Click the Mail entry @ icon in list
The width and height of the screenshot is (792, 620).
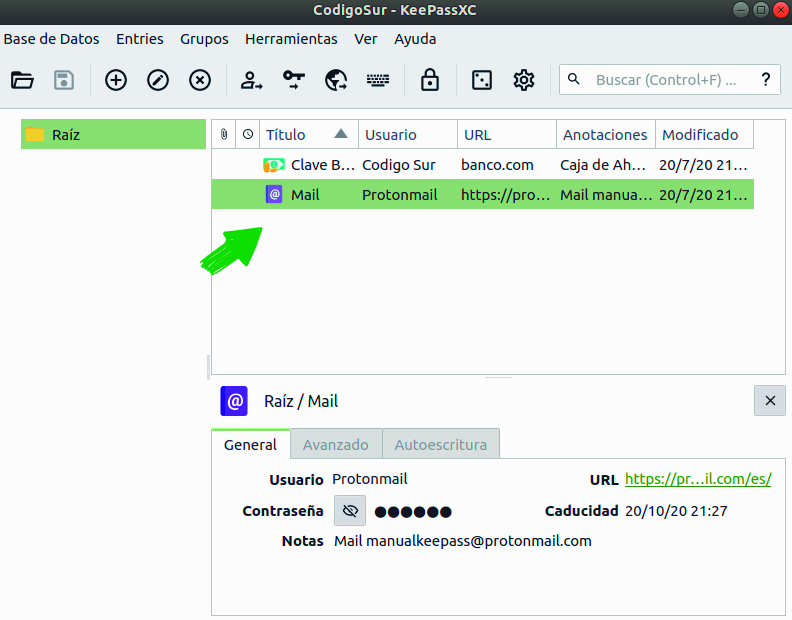tap(274, 194)
